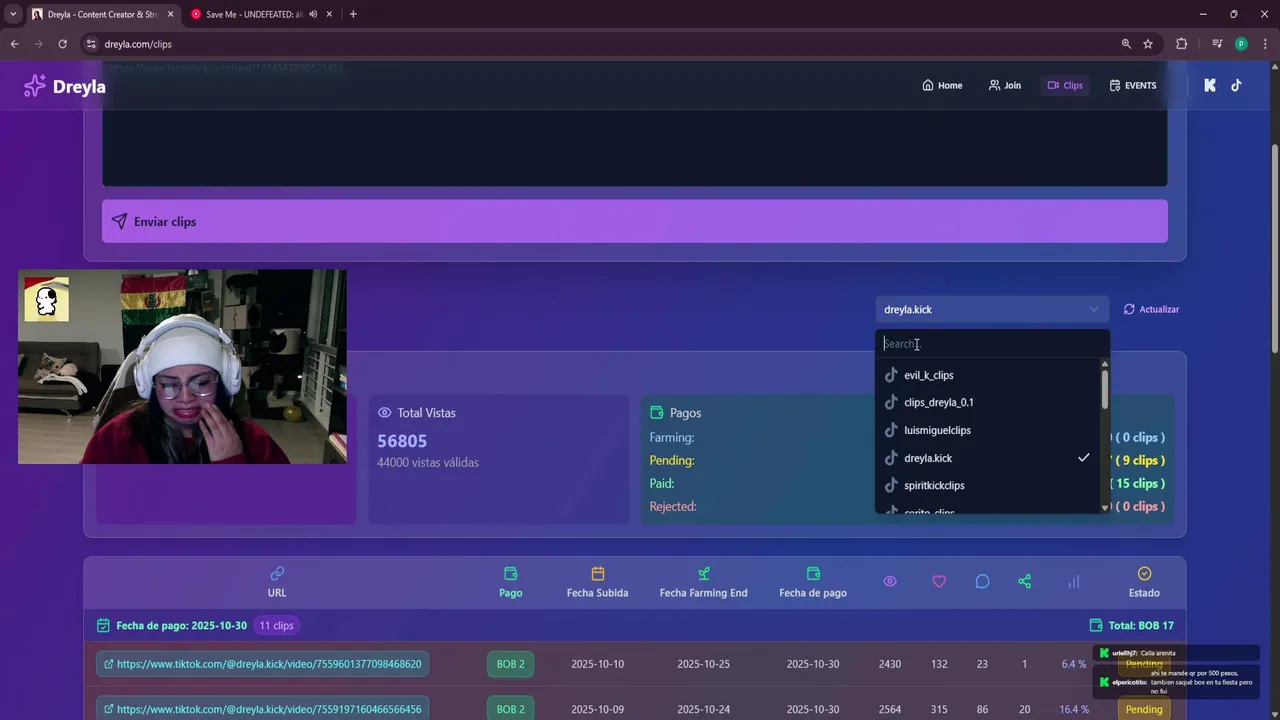Viewport: 1280px width, 720px height.
Task: Click the ( 15 clips ) Paid count
Action: (x=1138, y=484)
